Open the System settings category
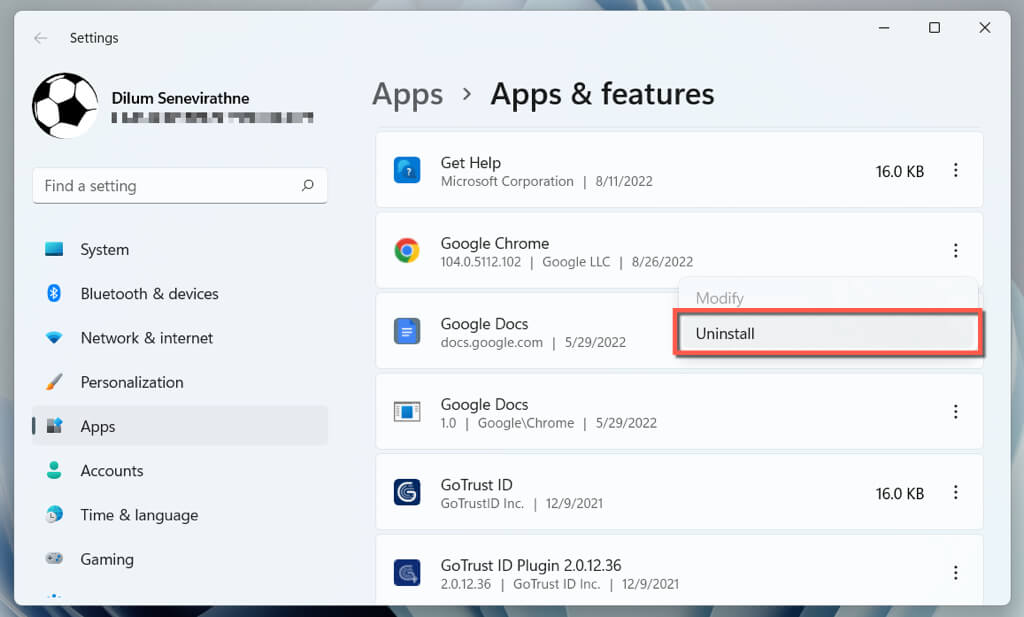Screen dimensions: 1024x617 coord(180,249)
